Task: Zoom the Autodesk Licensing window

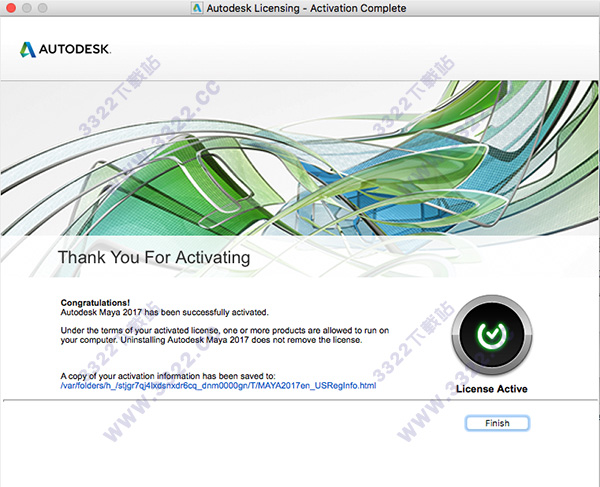Action: tap(42, 8)
